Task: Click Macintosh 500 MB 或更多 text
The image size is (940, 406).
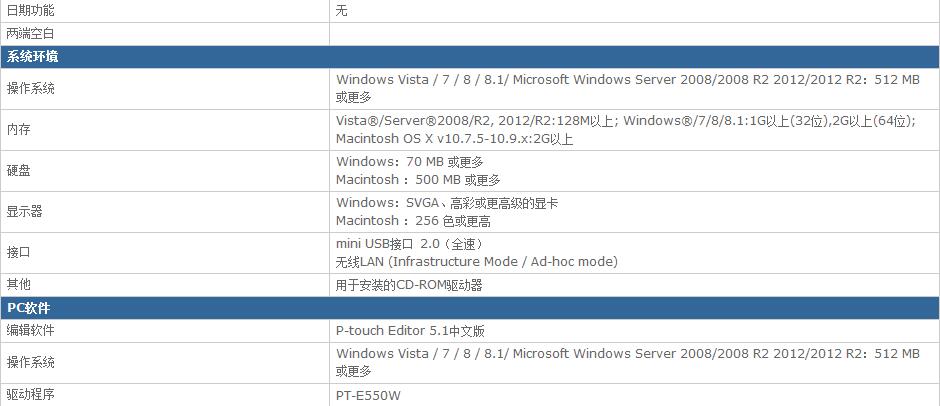Action: (418, 179)
